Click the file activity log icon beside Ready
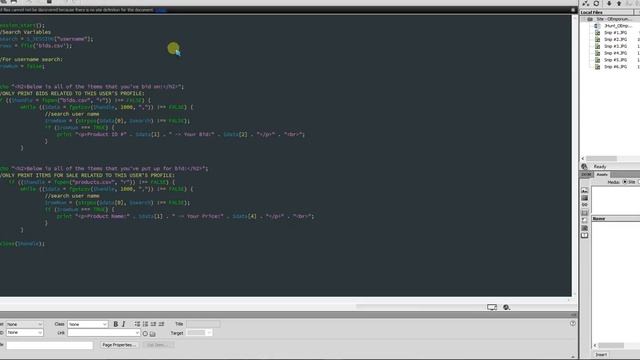Viewport: 640px width, 360px height. point(584,167)
